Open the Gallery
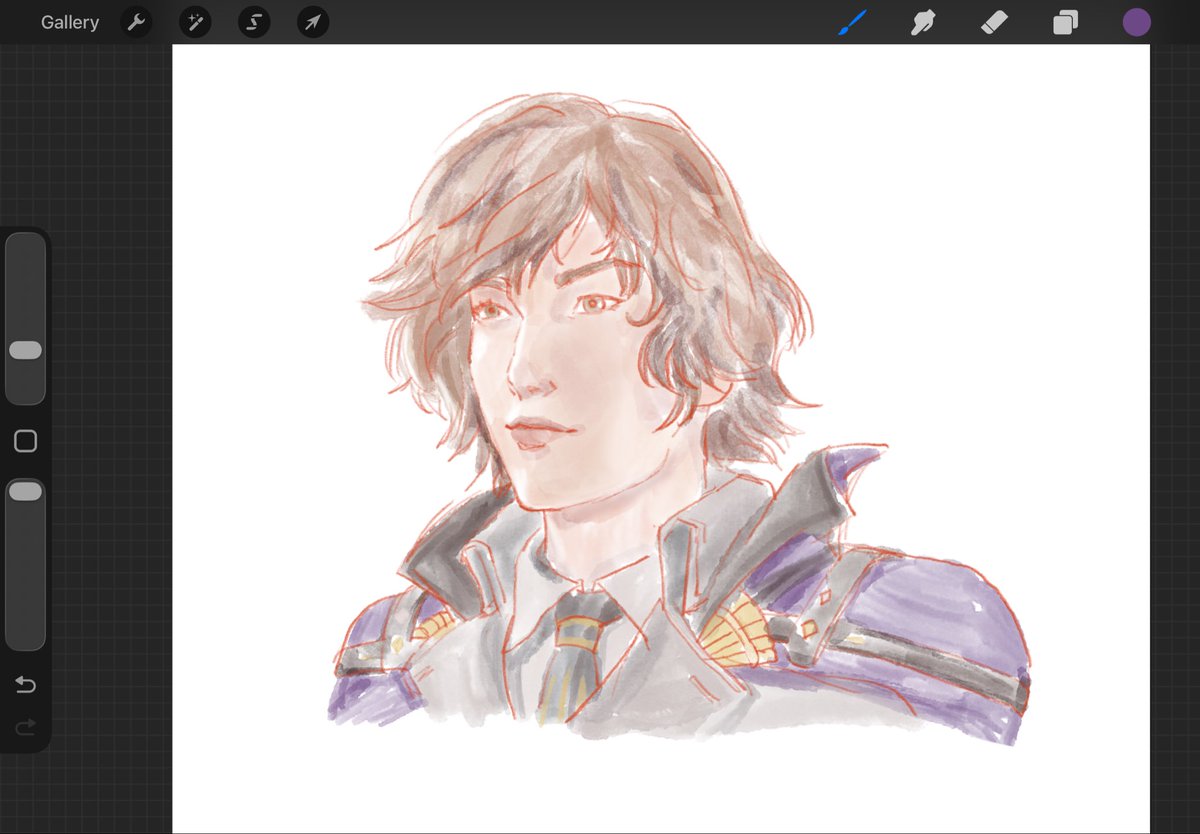The height and width of the screenshot is (834, 1200). [x=70, y=22]
